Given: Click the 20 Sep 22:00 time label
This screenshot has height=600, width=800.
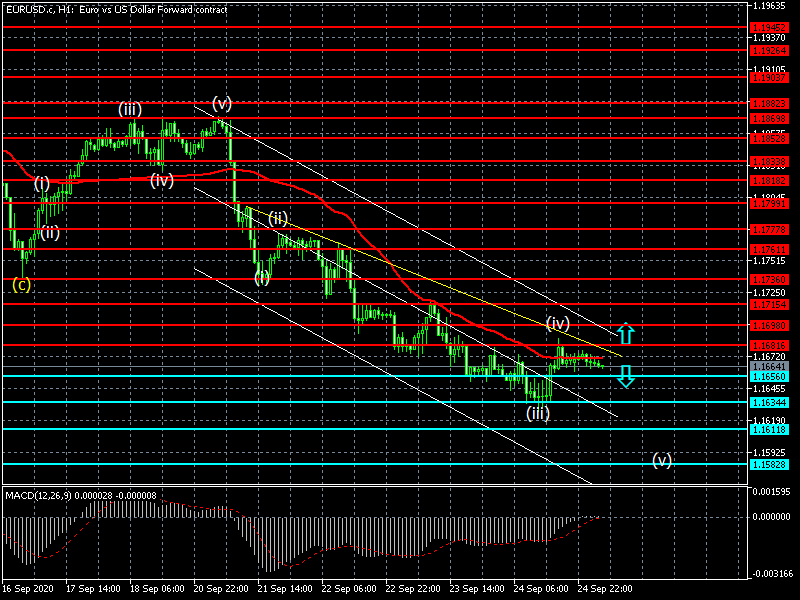Looking at the screenshot, I should [221, 588].
